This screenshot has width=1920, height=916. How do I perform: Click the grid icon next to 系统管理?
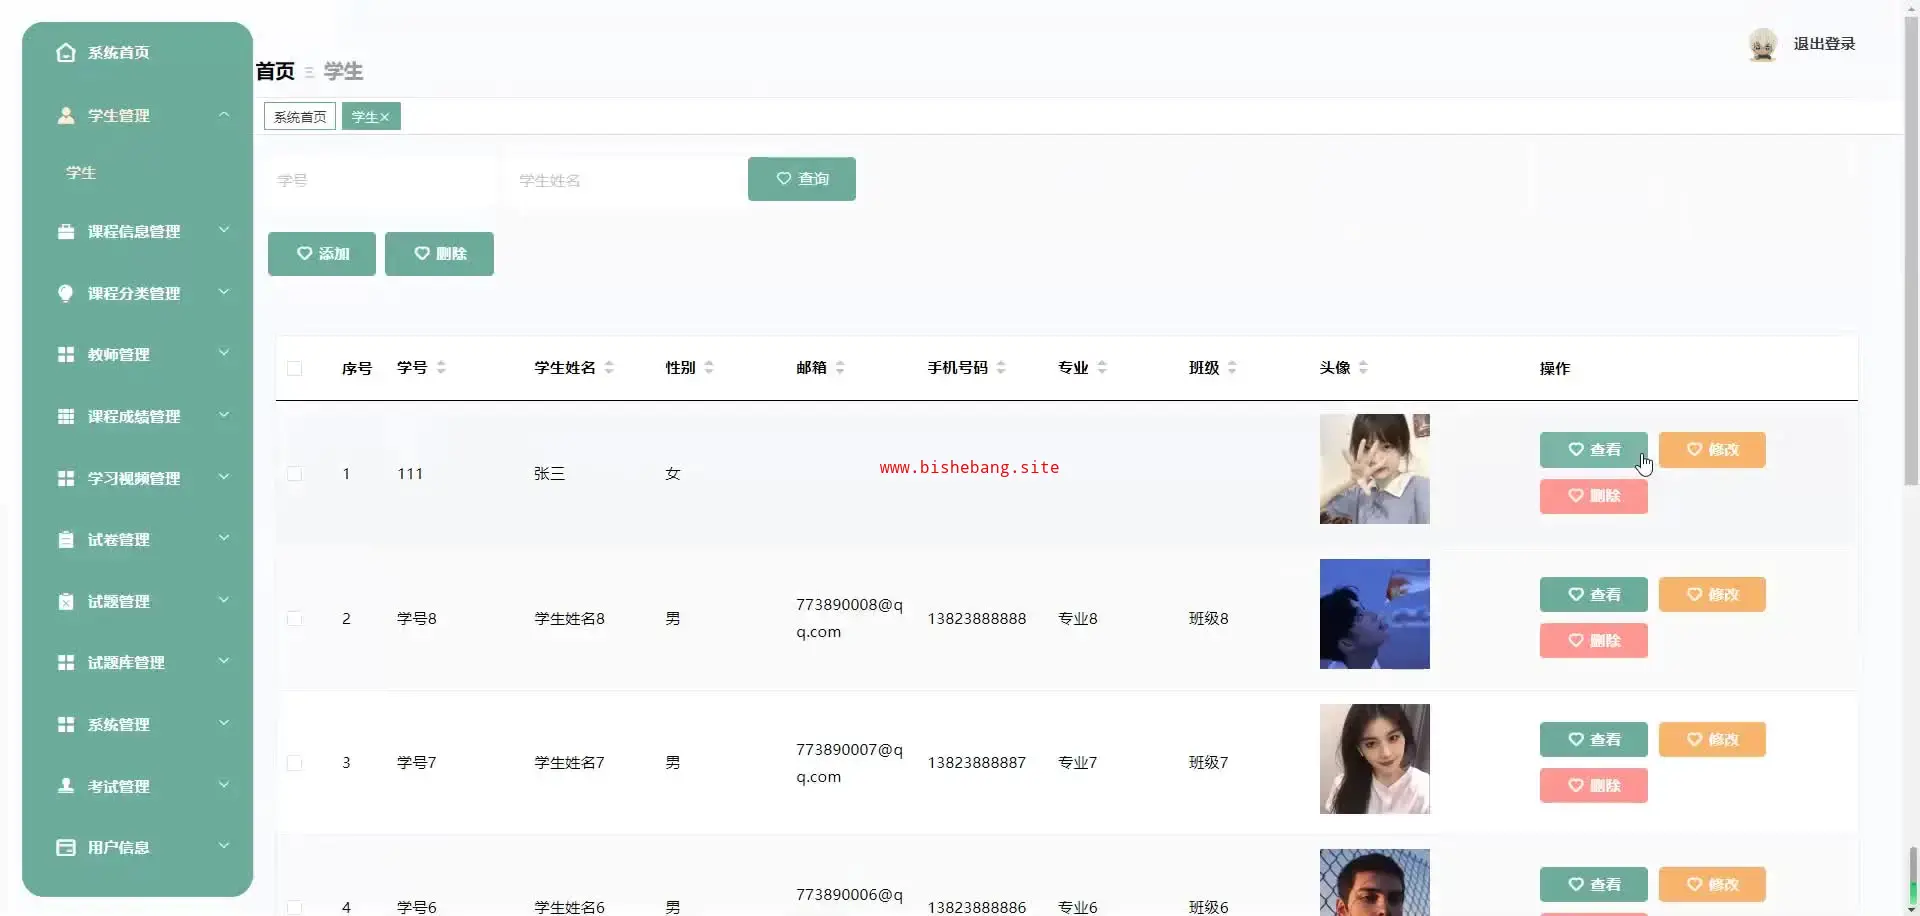pos(66,725)
